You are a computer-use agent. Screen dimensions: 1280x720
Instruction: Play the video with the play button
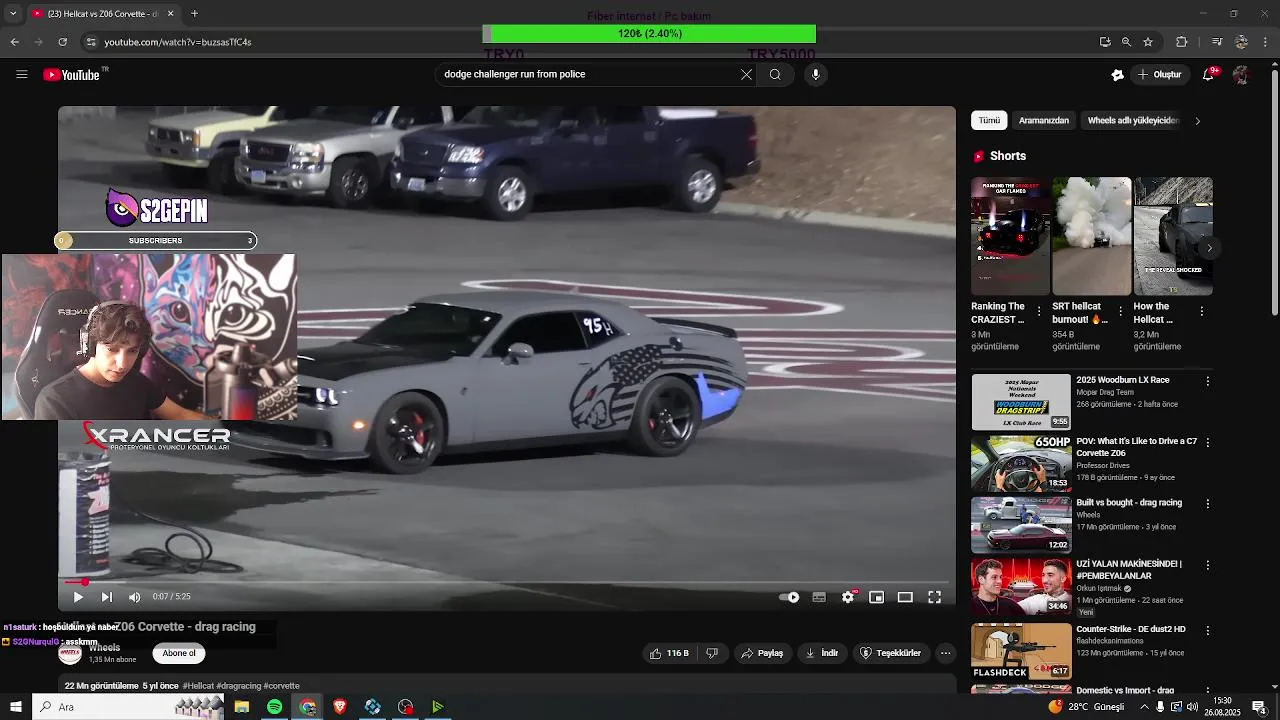78,597
